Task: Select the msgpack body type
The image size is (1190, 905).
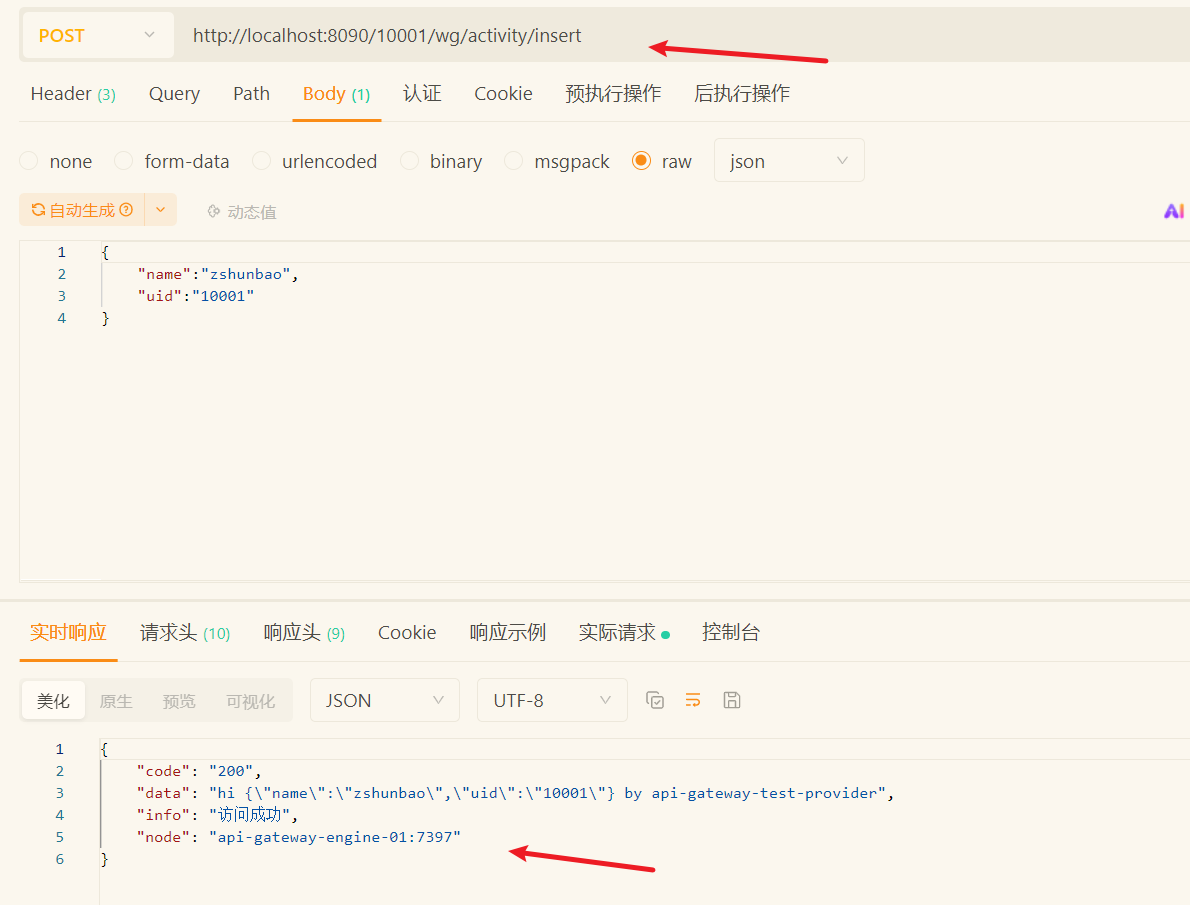Action: click(514, 161)
